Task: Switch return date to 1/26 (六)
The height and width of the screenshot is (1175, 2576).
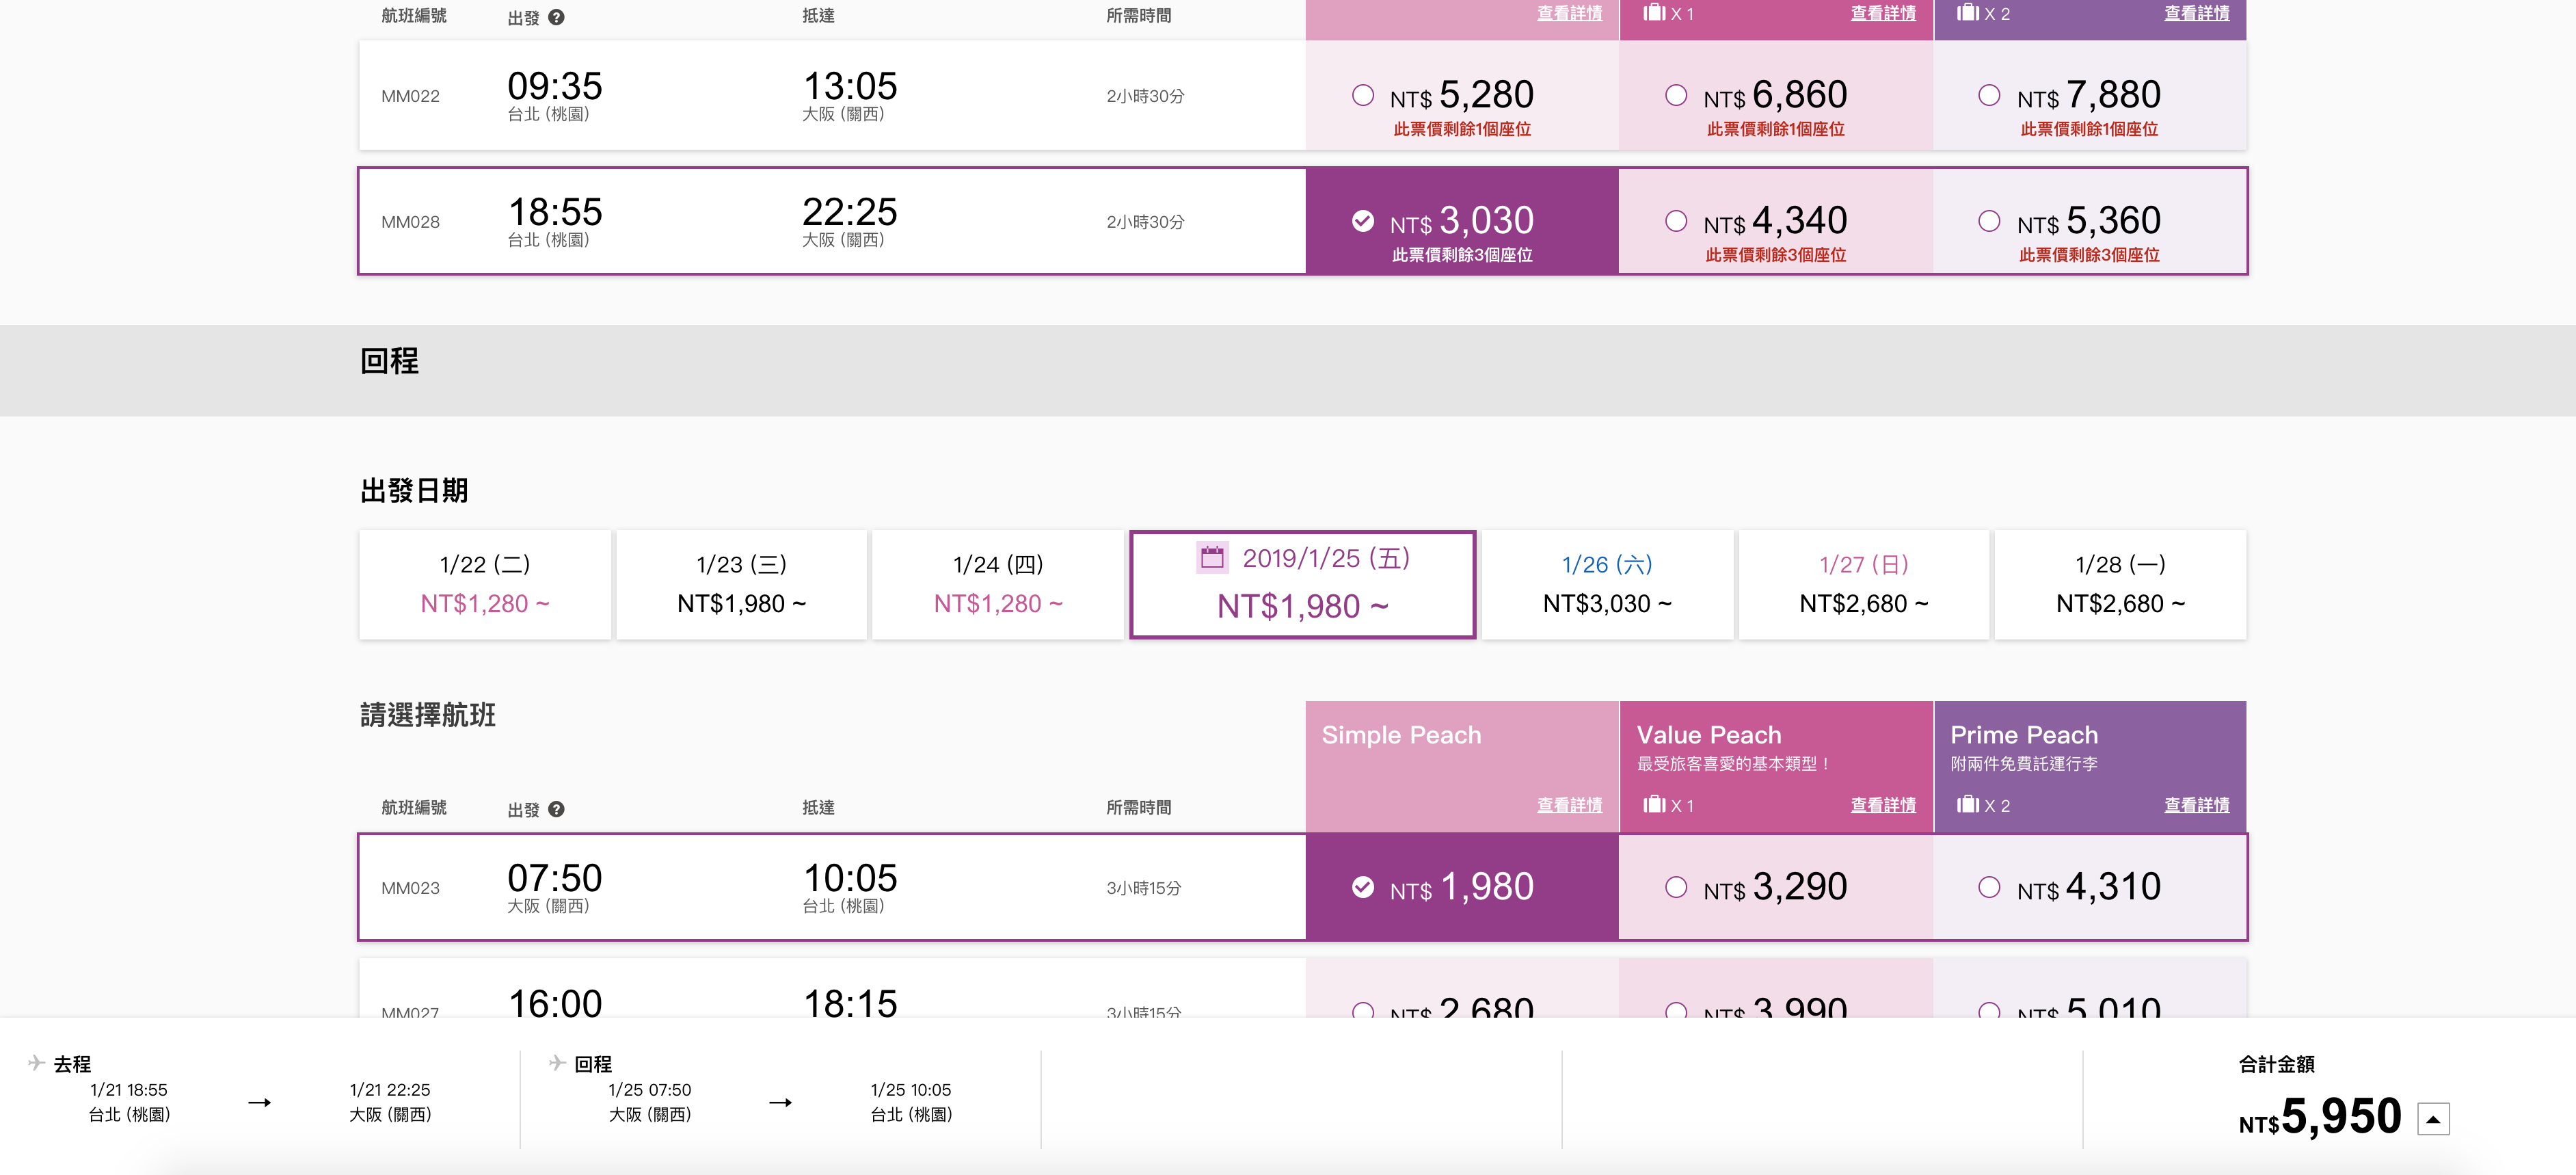Action: [x=1607, y=584]
